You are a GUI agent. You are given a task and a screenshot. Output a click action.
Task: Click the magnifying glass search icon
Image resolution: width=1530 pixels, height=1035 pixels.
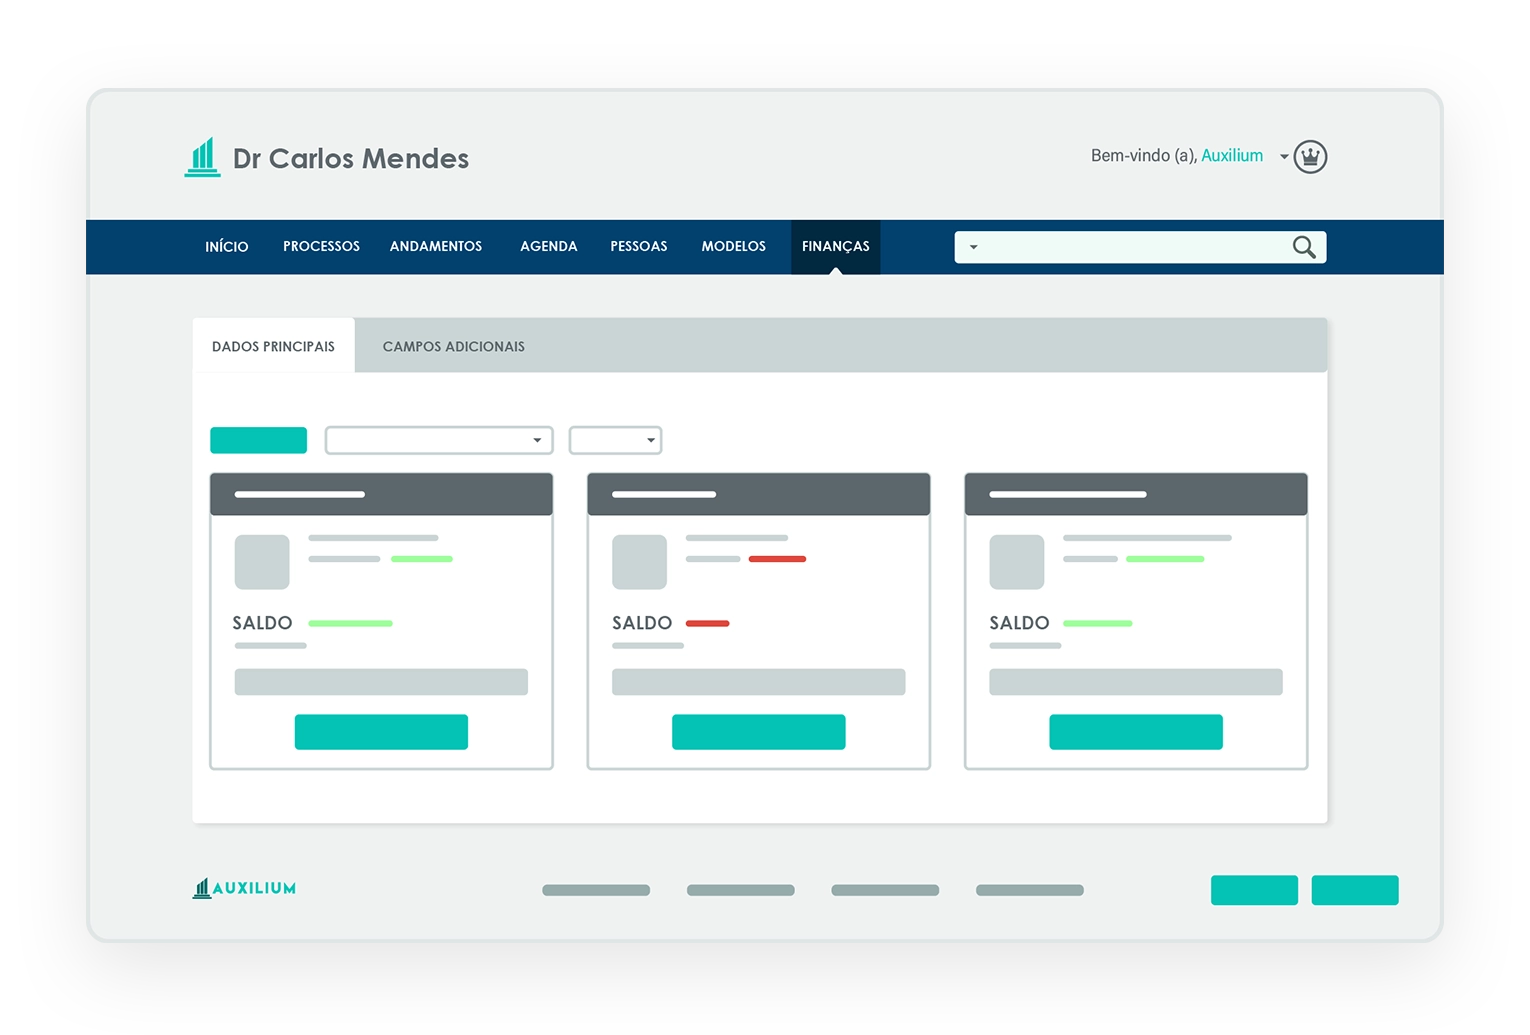1303,247
